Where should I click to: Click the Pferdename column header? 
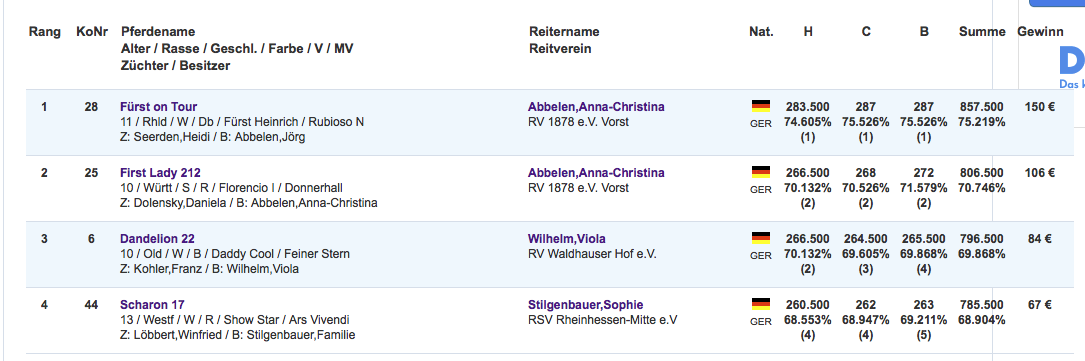coord(158,32)
